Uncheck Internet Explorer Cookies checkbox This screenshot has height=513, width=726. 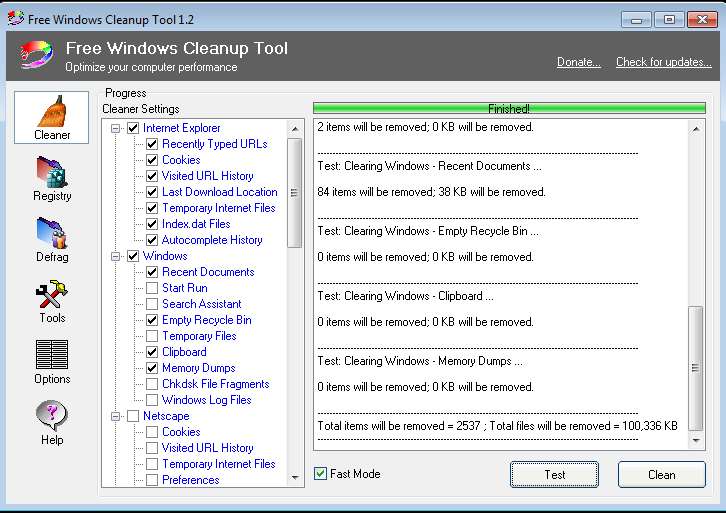[x=152, y=160]
